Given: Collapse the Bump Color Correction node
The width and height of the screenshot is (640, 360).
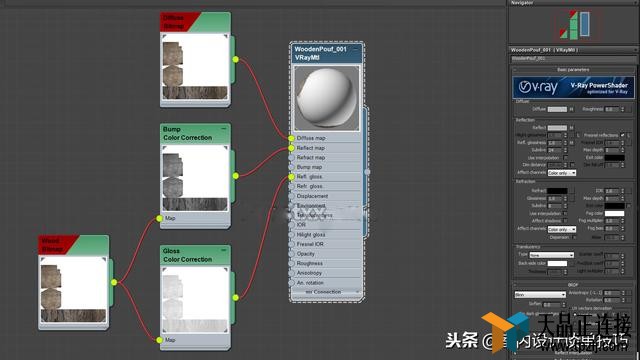Looking at the screenshot, I should pos(224,129).
